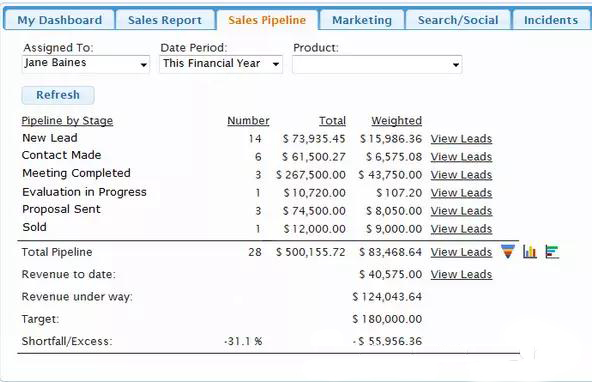Screen dimensions: 592x382
Task: Click the $ 83,468.64 weighted total
Action: (390, 252)
